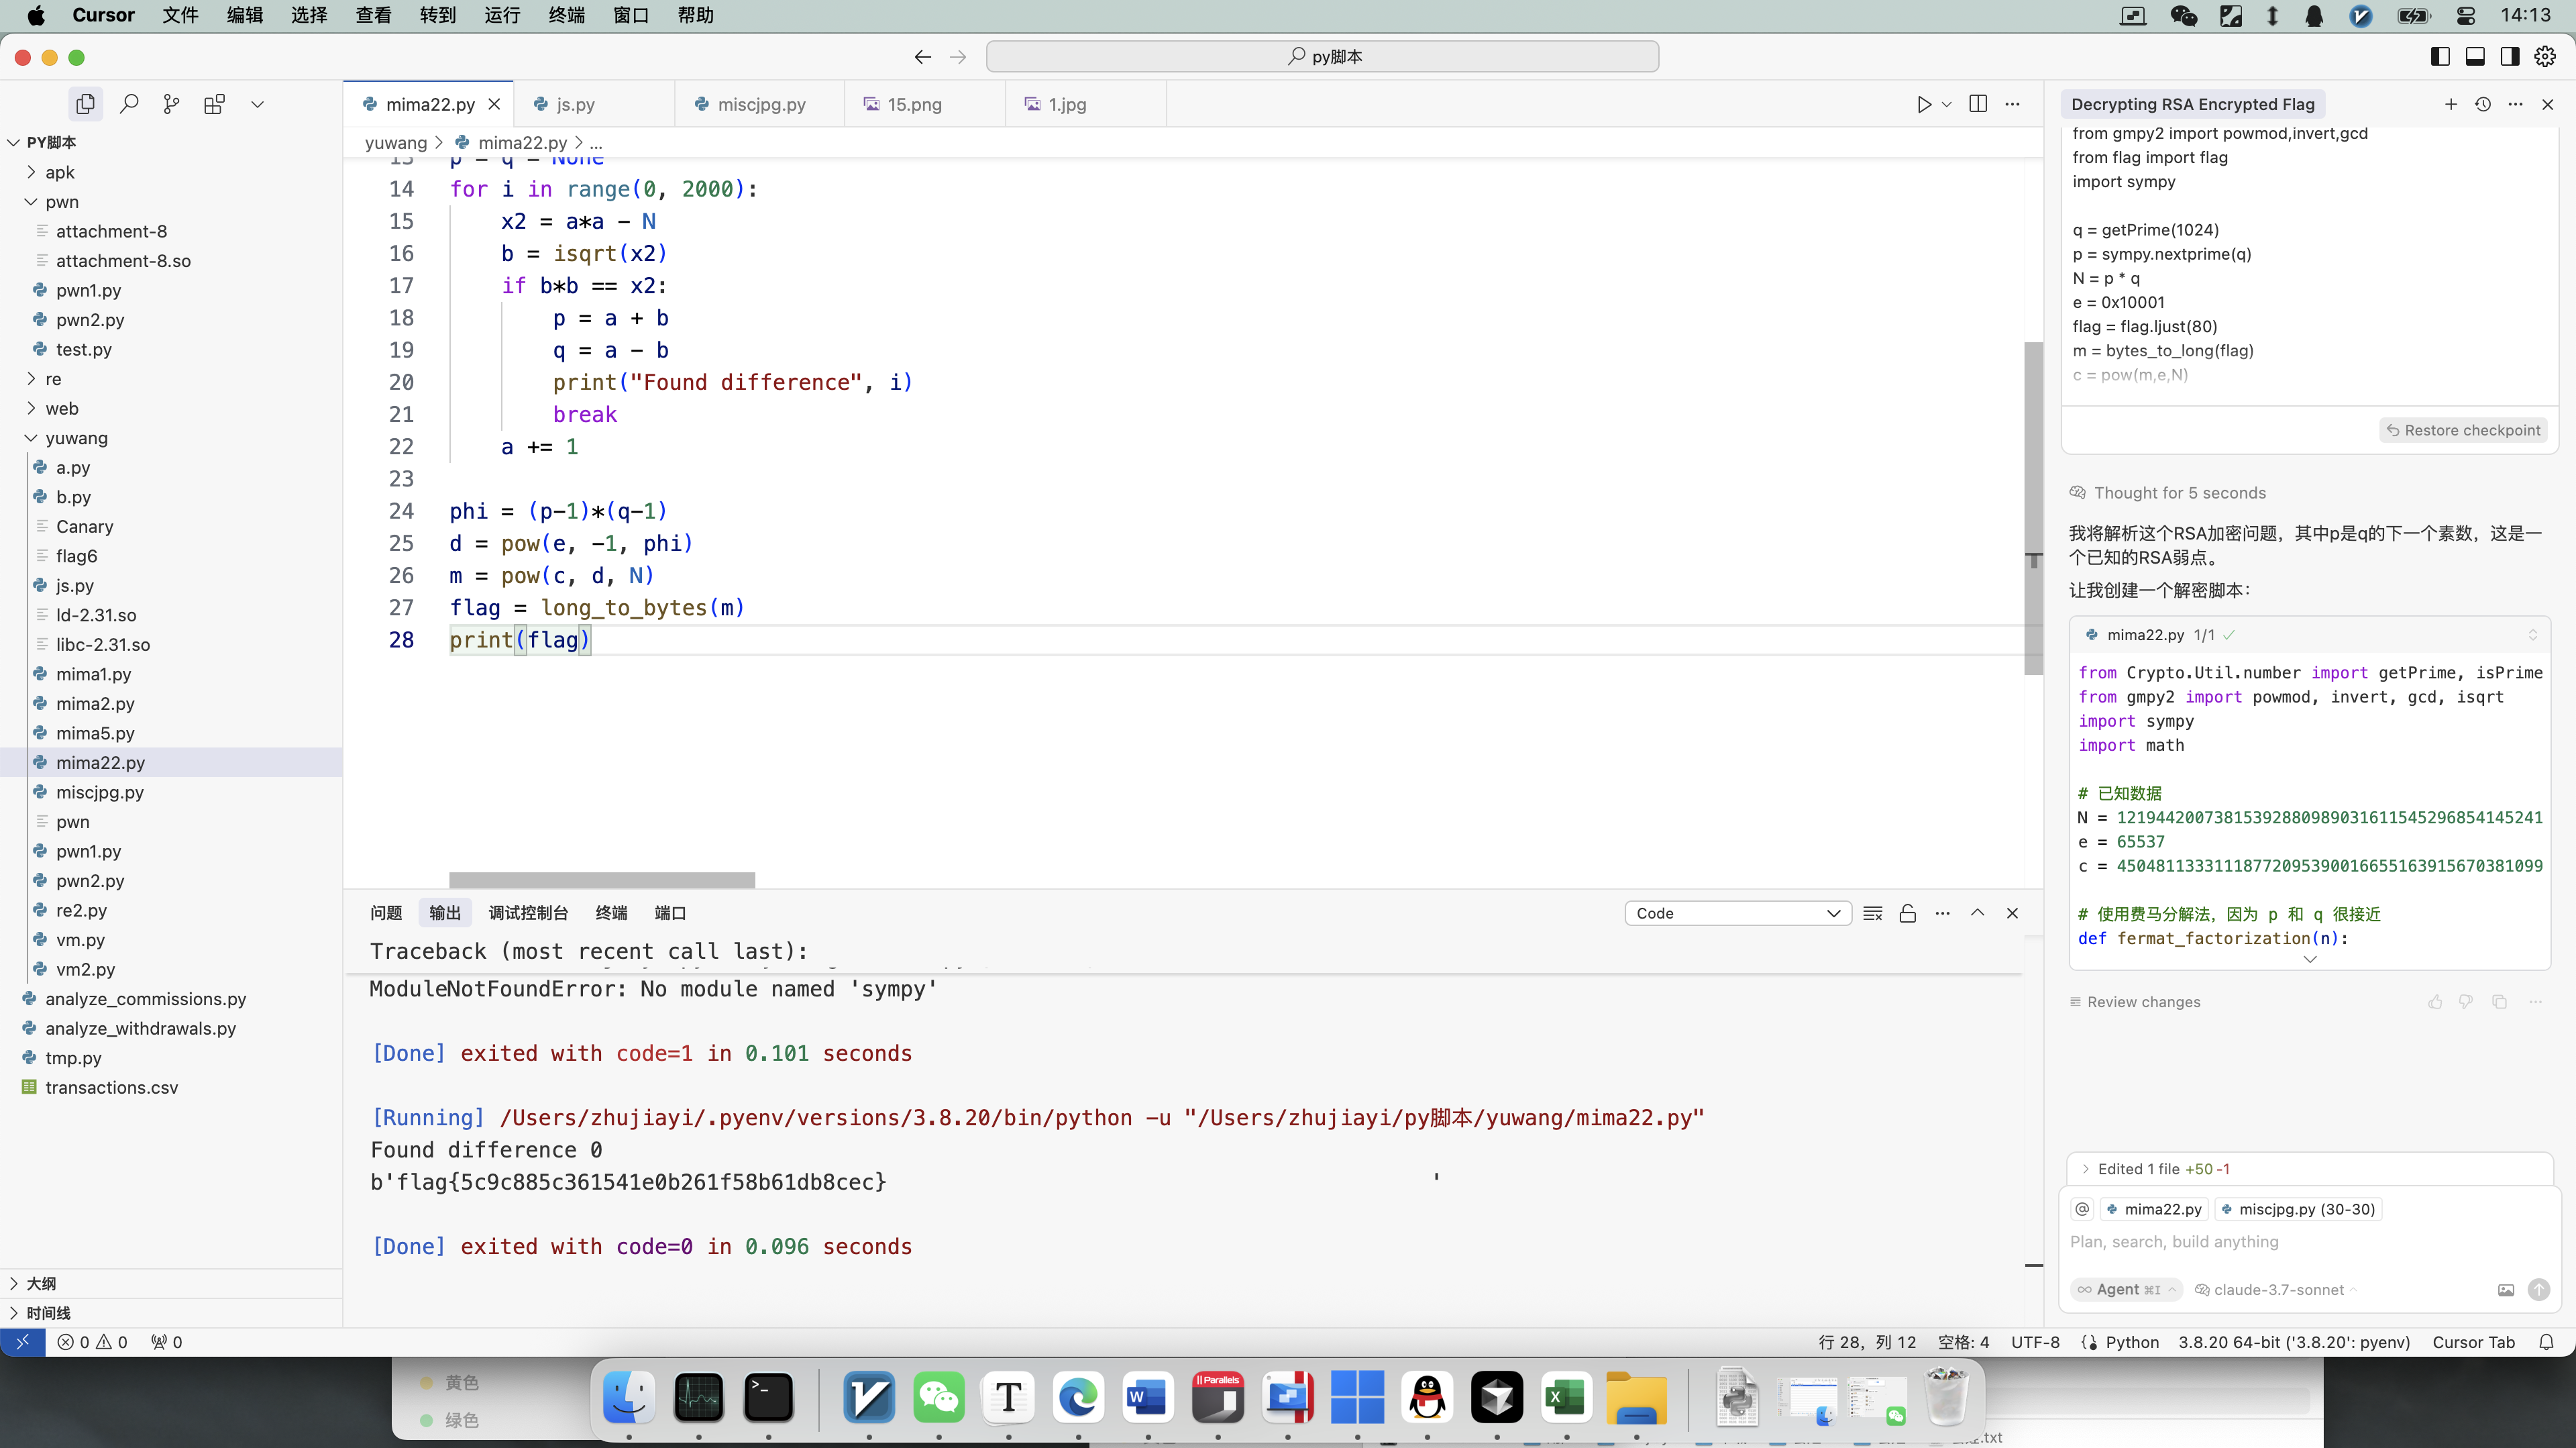
Task: Open WeChat from the Dock
Action: click(x=938, y=1397)
